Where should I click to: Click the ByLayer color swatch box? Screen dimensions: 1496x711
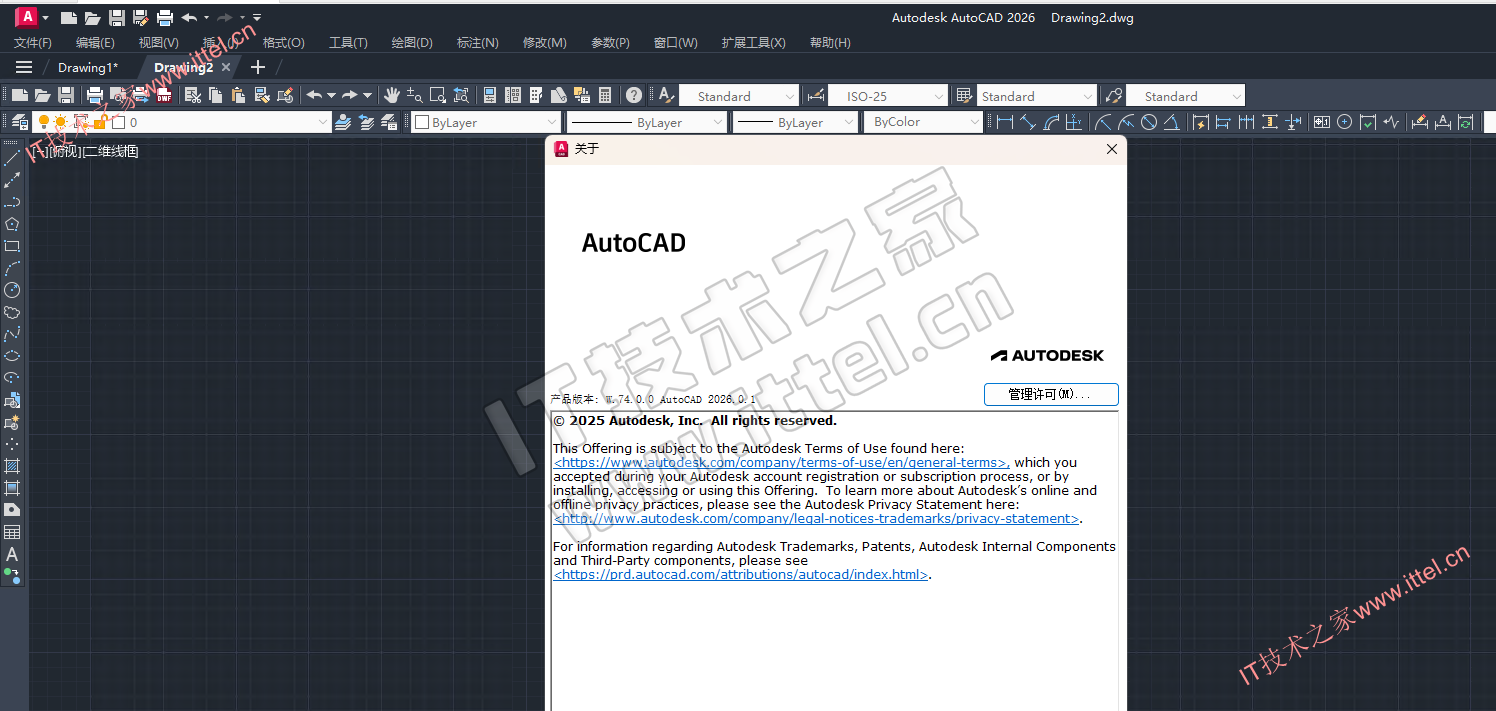tap(422, 122)
